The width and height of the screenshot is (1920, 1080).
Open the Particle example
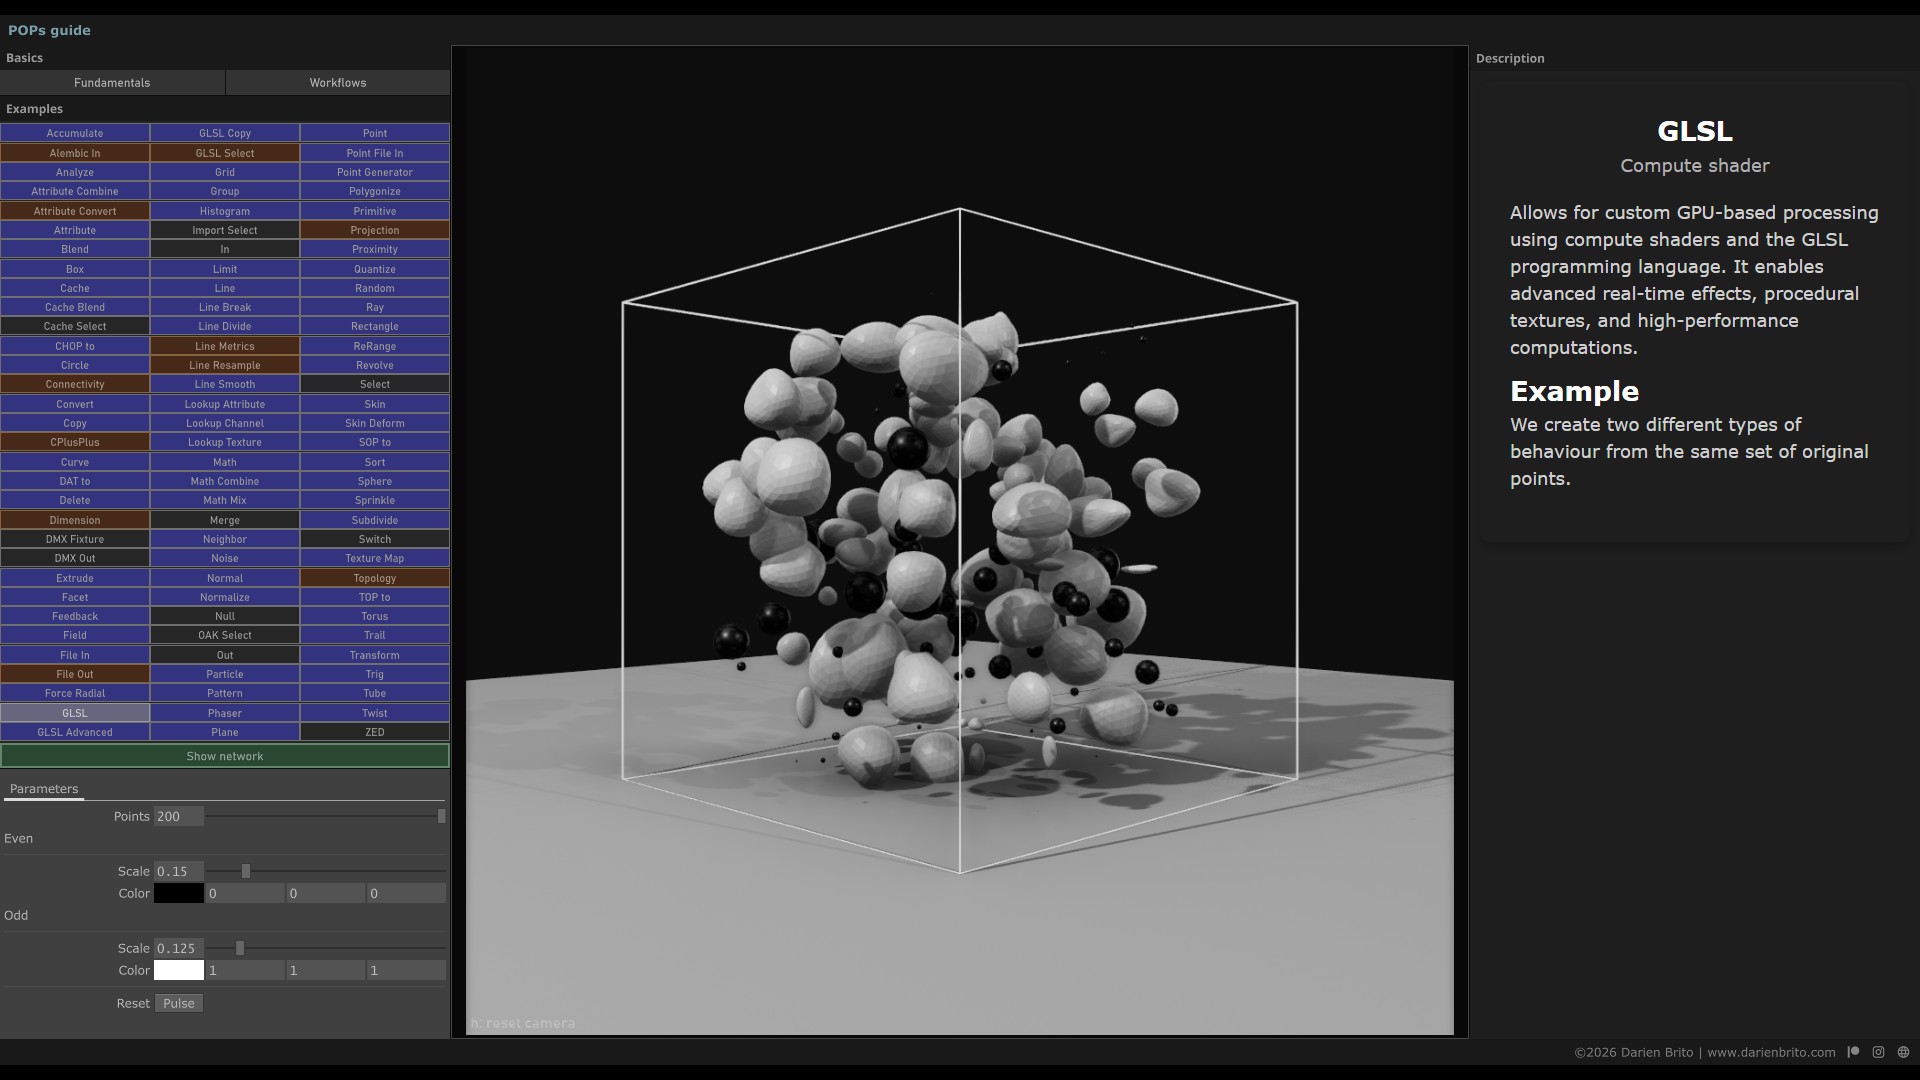click(225, 674)
